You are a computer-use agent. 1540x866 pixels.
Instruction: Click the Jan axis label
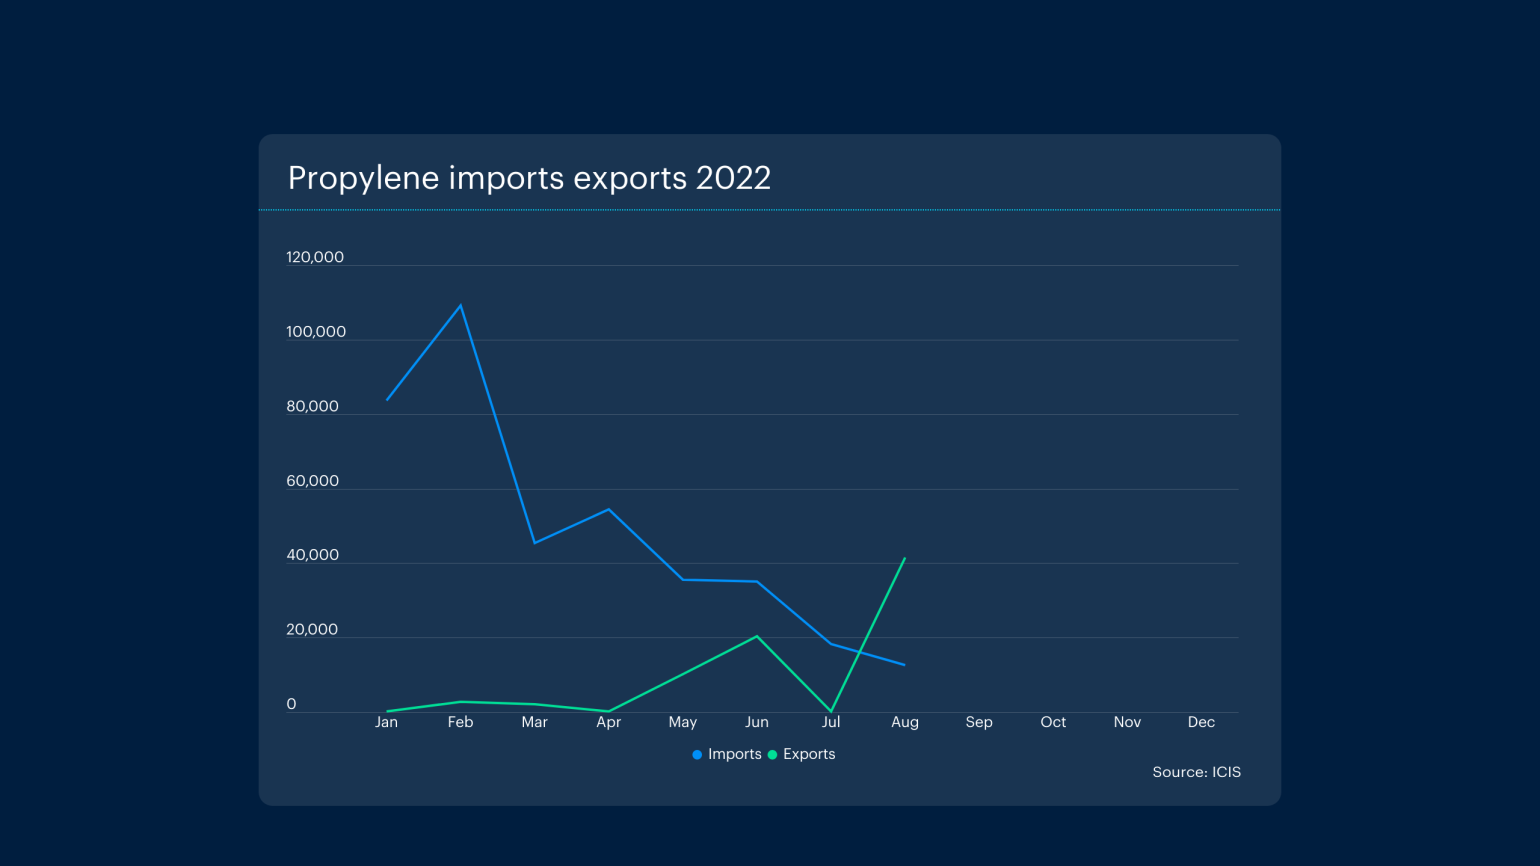pos(386,722)
